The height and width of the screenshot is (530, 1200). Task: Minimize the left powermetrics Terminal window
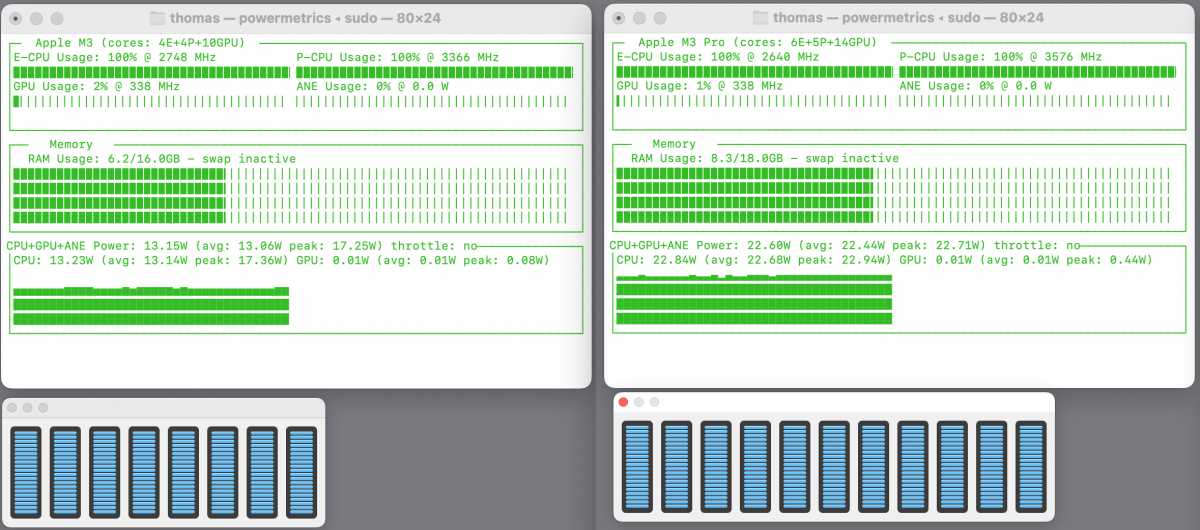(x=36, y=18)
